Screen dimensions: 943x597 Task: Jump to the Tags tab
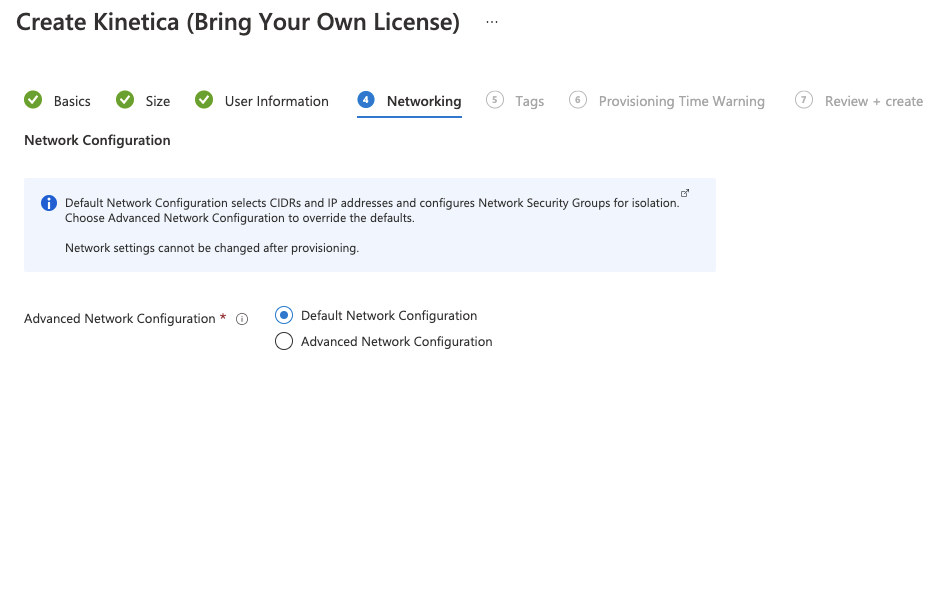(529, 101)
